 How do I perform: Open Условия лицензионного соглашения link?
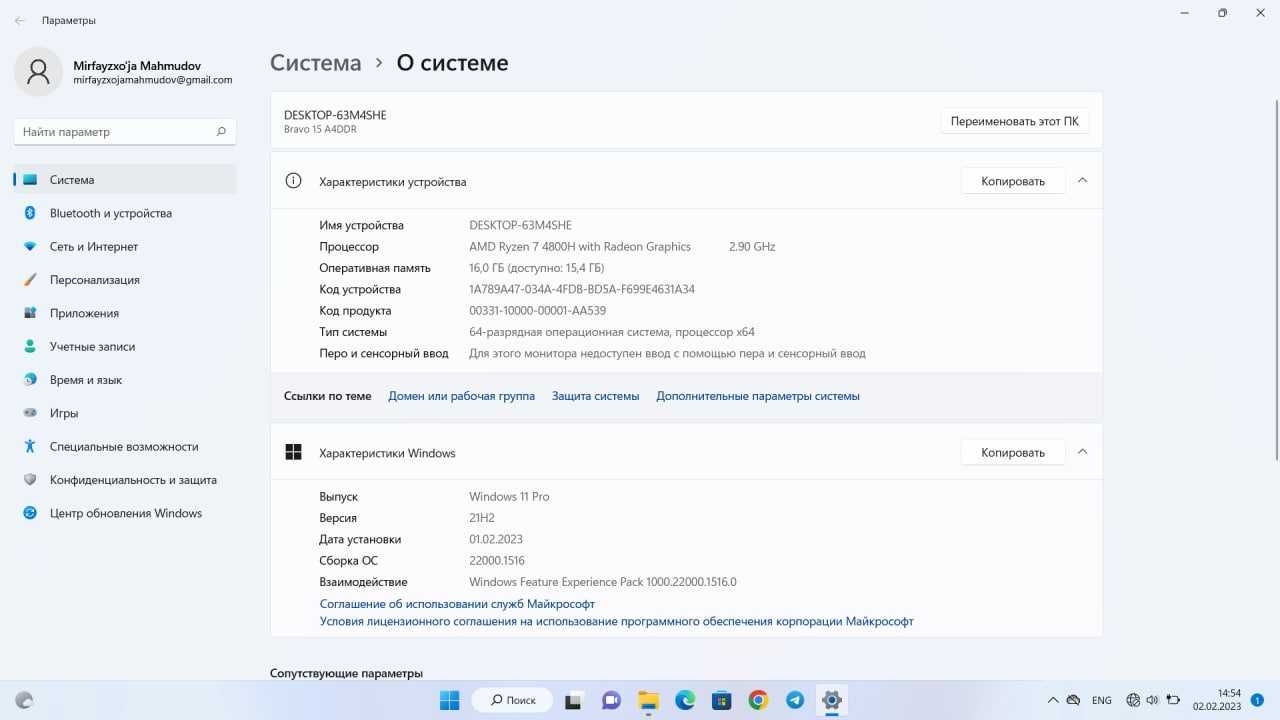coord(617,621)
